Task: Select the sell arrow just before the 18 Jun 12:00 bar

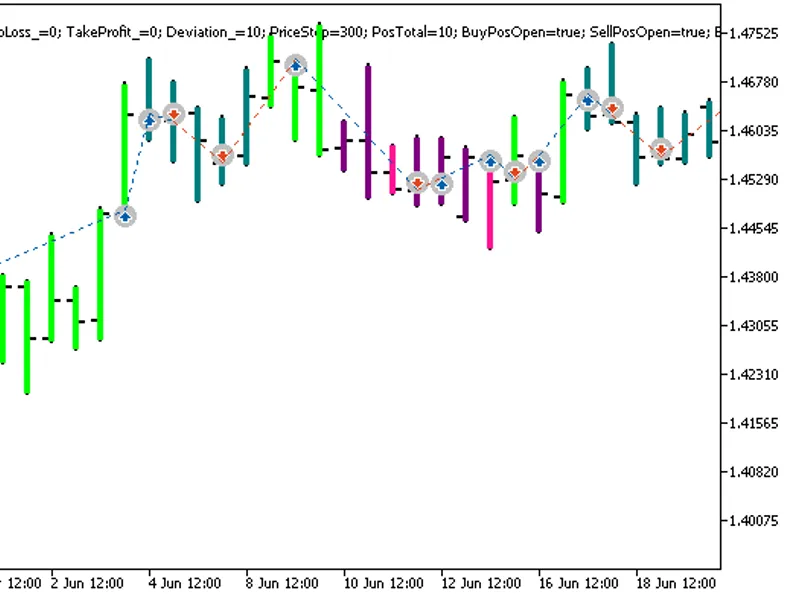Action: point(612,108)
